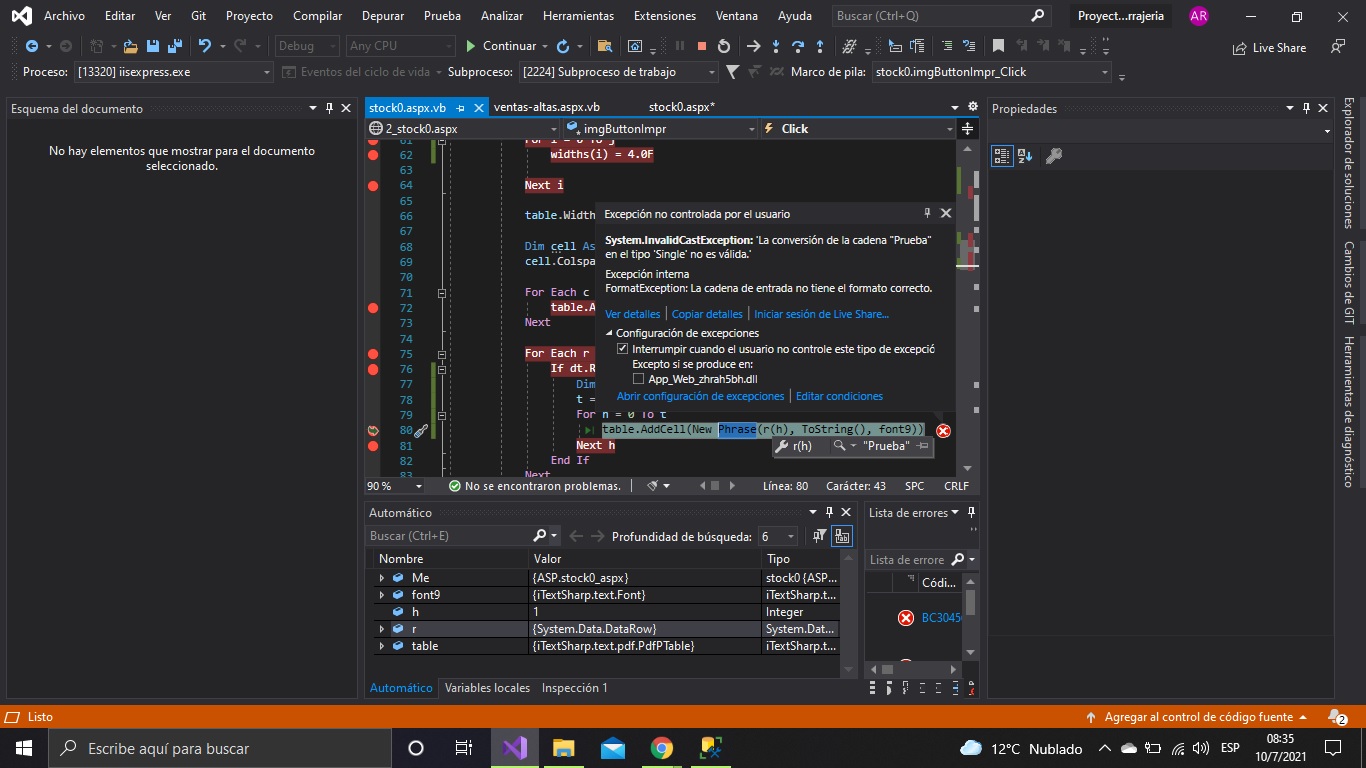
Task: Restart the debug session icon
Action: pyautogui.click(x=724, y=46)
